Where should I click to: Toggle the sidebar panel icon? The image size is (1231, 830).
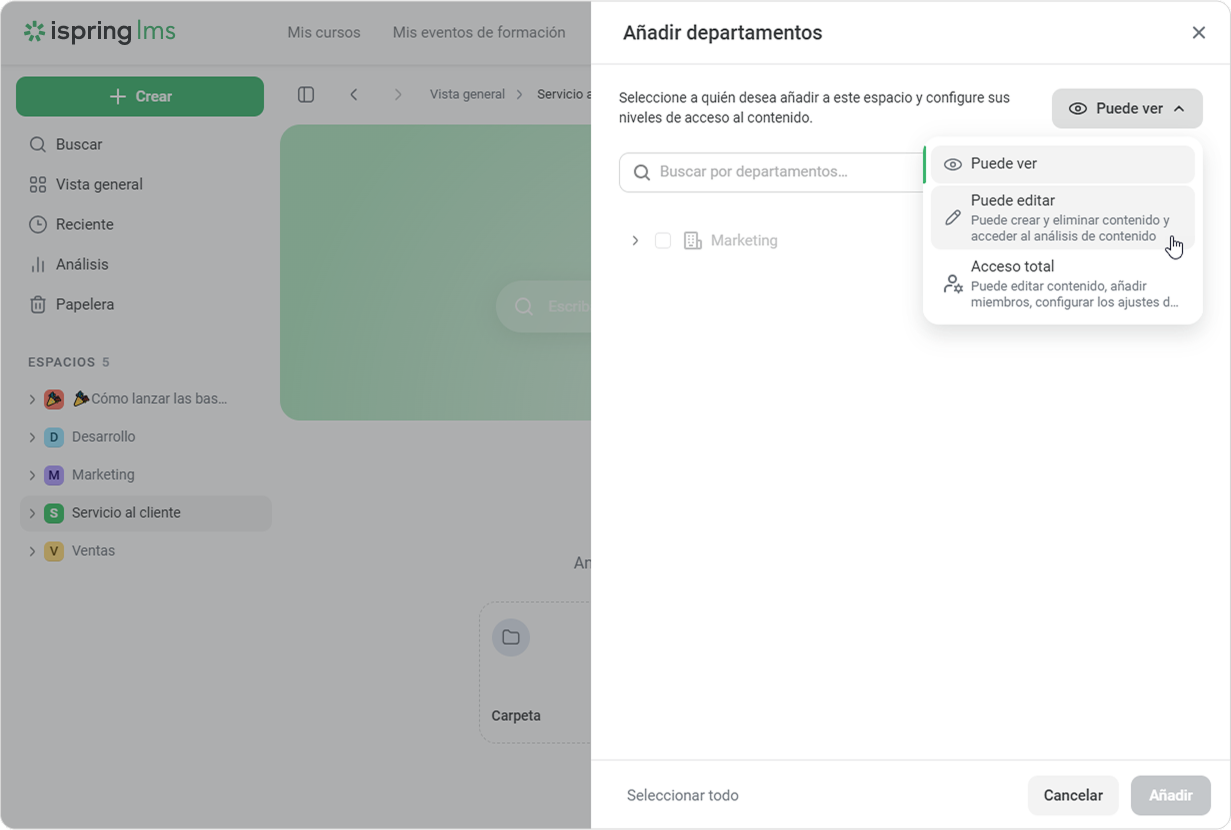[x=306, y=94]
